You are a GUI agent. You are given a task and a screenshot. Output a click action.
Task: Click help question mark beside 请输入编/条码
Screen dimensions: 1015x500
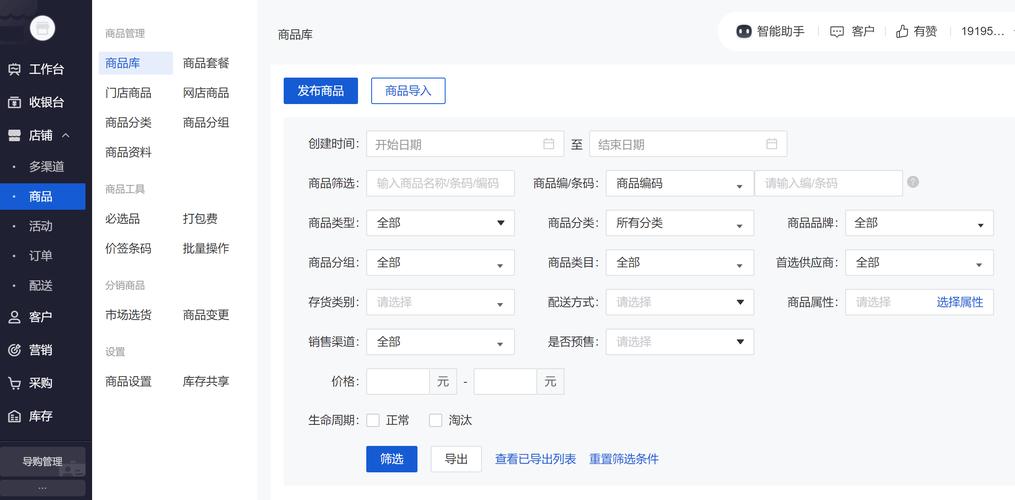(x=913, y=182)
